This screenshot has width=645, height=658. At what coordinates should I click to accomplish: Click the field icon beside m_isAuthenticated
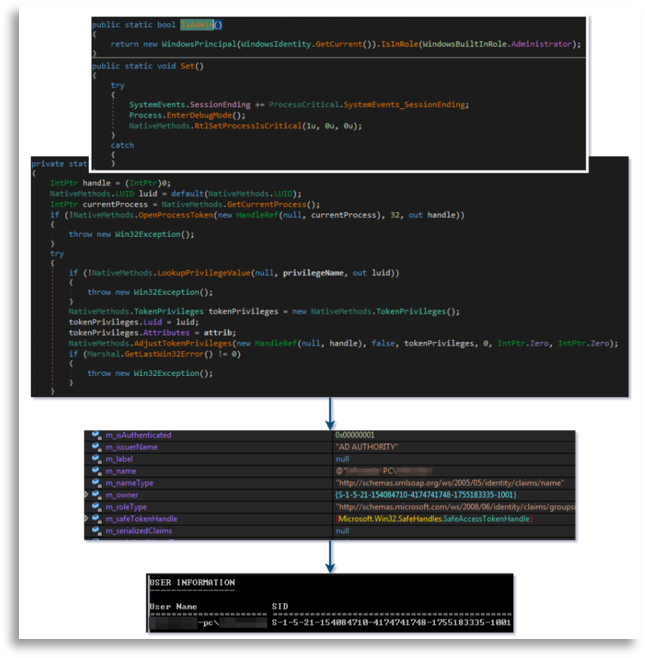[97, 436]
